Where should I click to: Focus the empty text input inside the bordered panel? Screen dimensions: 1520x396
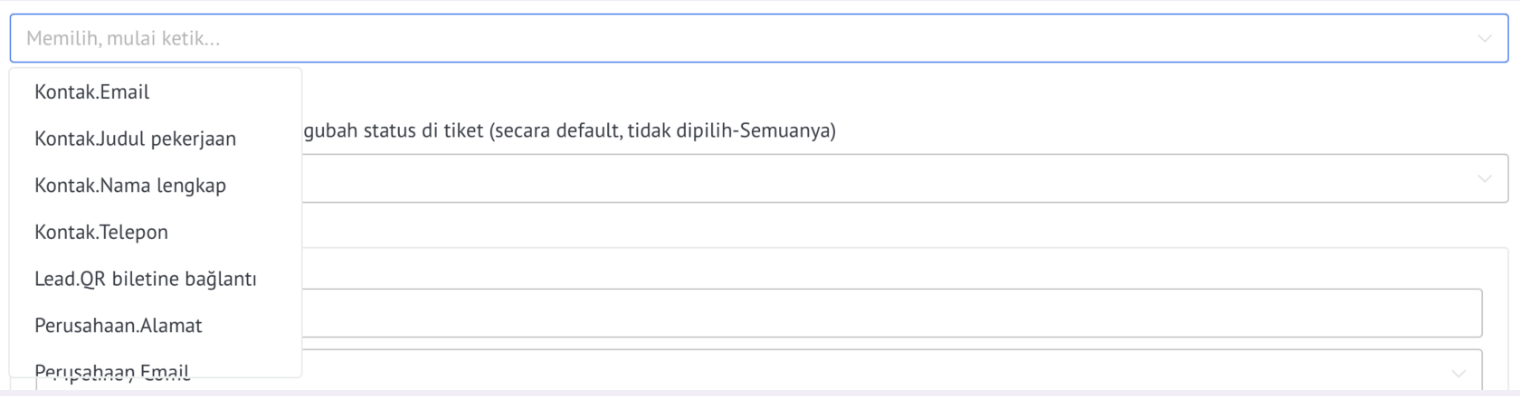[x=891, y=313]
